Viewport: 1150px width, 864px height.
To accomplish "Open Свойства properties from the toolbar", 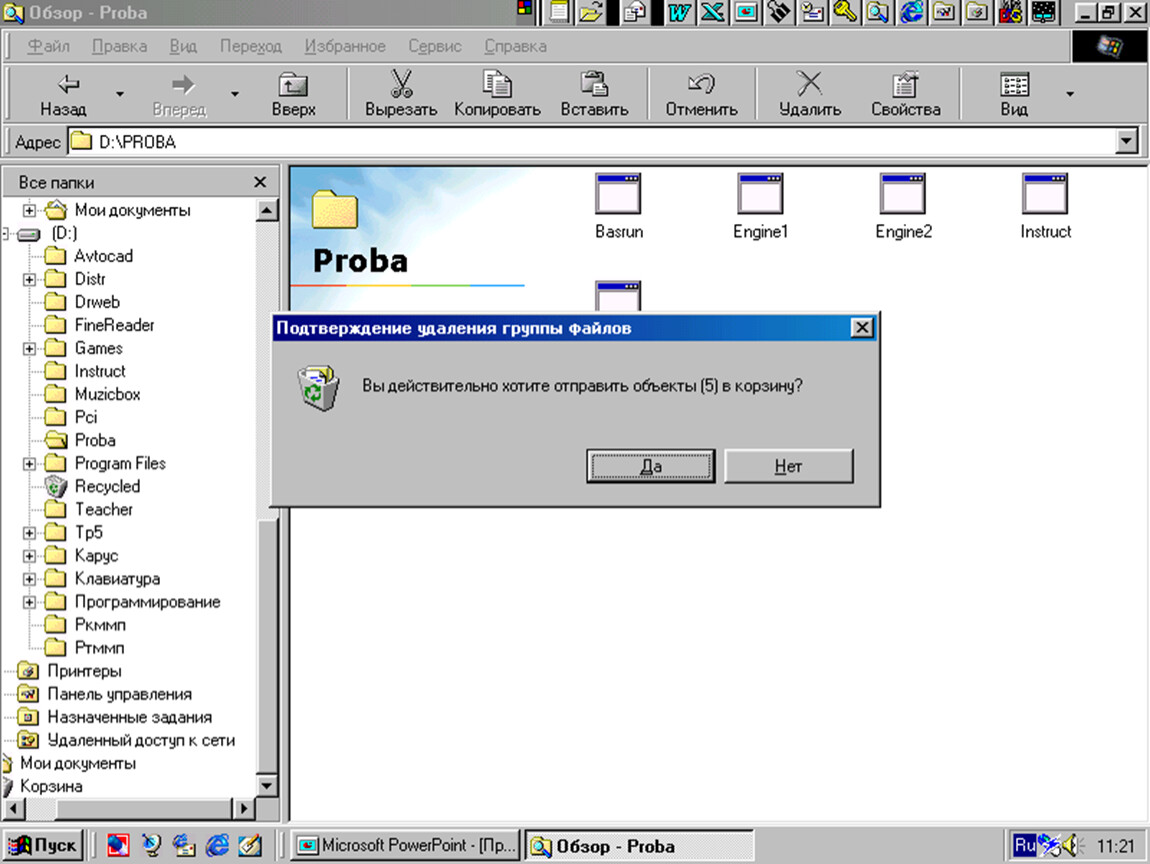I will pyautogui.click(x=906, y=95).
